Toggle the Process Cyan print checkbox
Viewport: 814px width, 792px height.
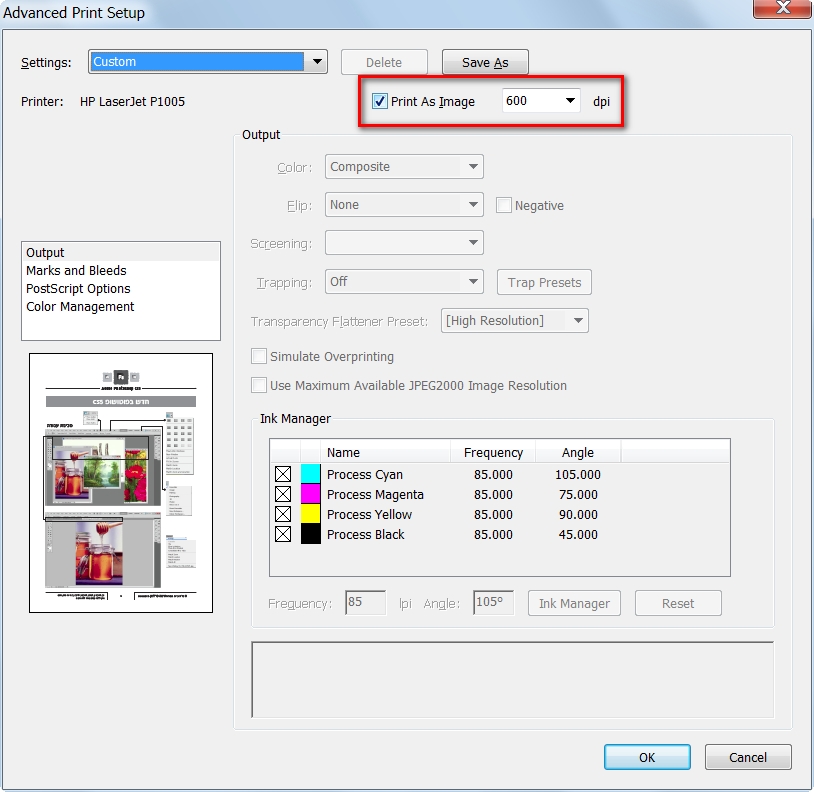tap(283, 474)
